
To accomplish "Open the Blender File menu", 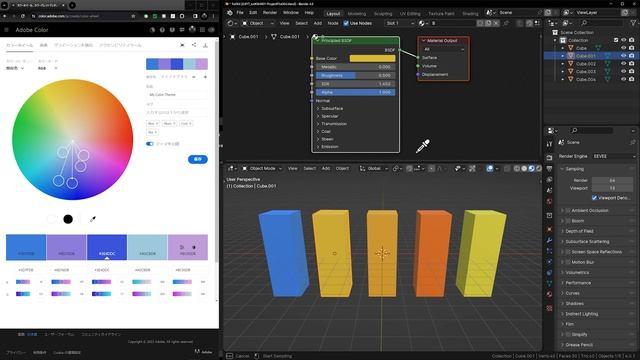I will pos(240,13).
